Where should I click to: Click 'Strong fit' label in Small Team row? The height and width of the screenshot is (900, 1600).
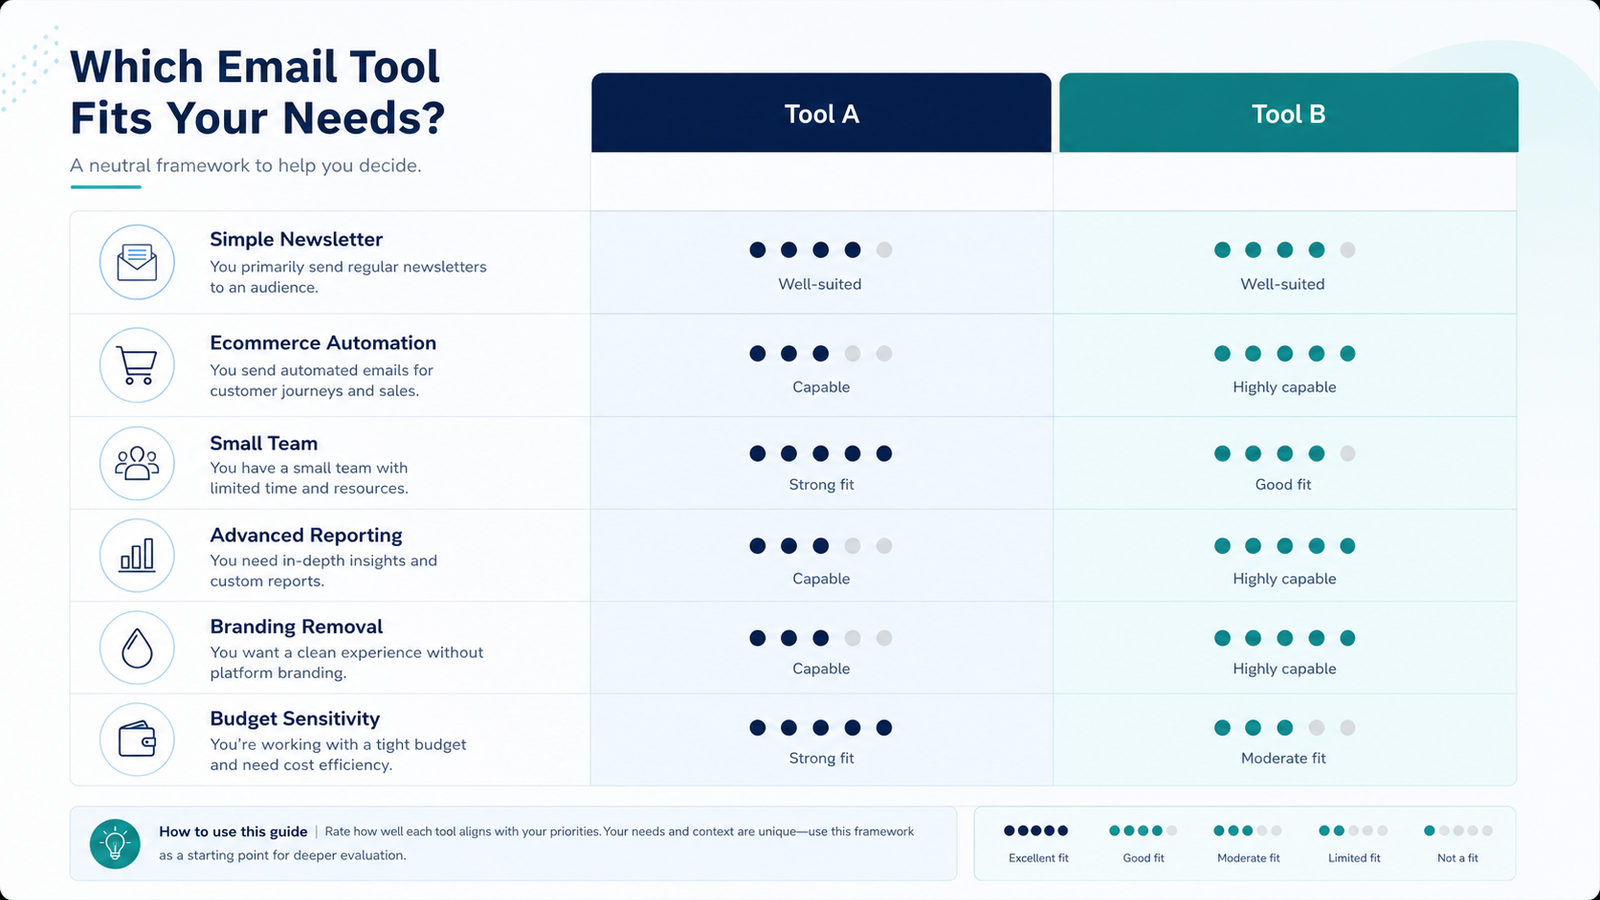[821, 484]
